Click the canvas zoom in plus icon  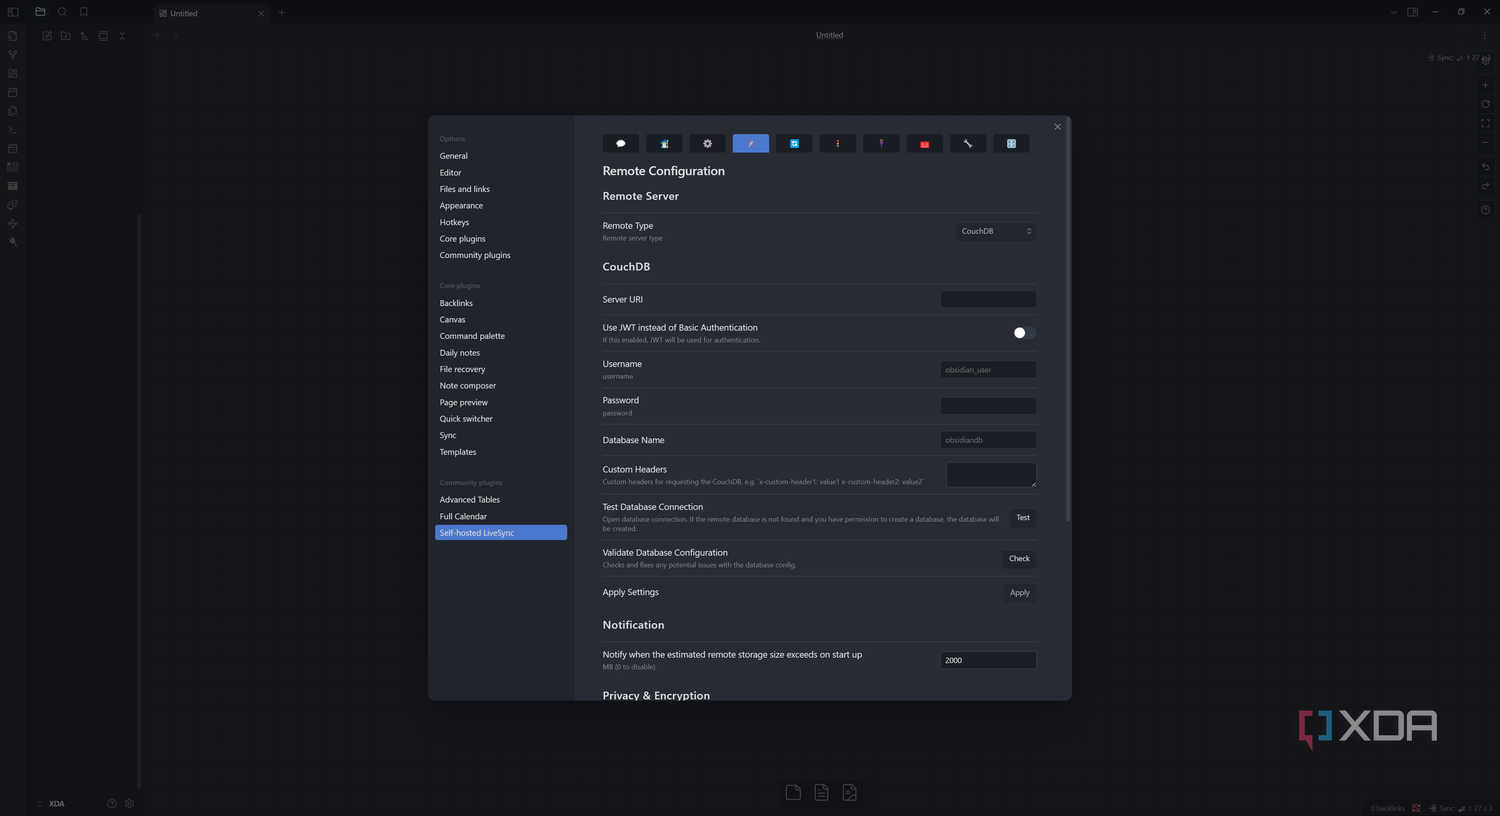click(1485, 85)
